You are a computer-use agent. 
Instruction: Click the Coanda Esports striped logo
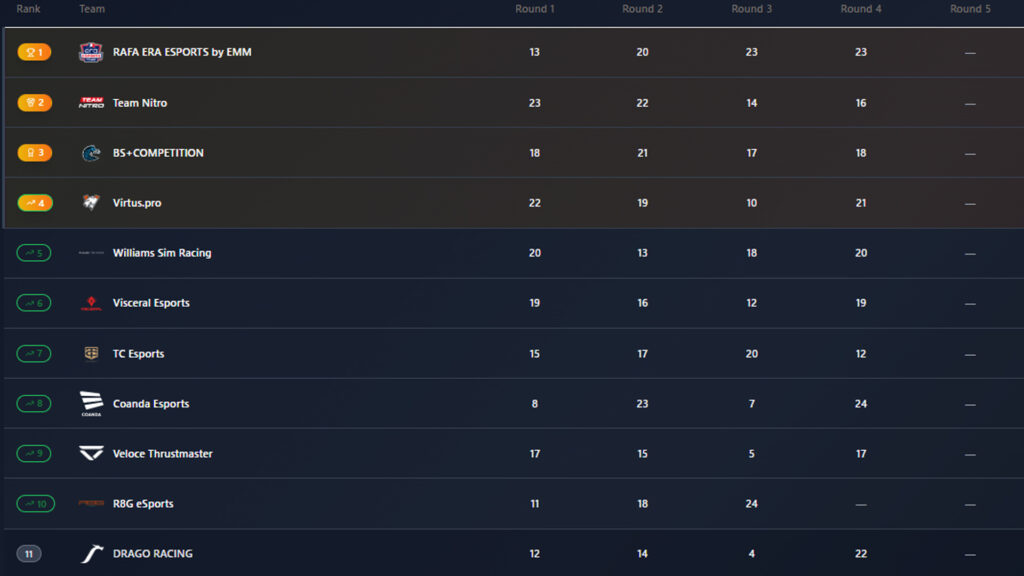[90, 403]
